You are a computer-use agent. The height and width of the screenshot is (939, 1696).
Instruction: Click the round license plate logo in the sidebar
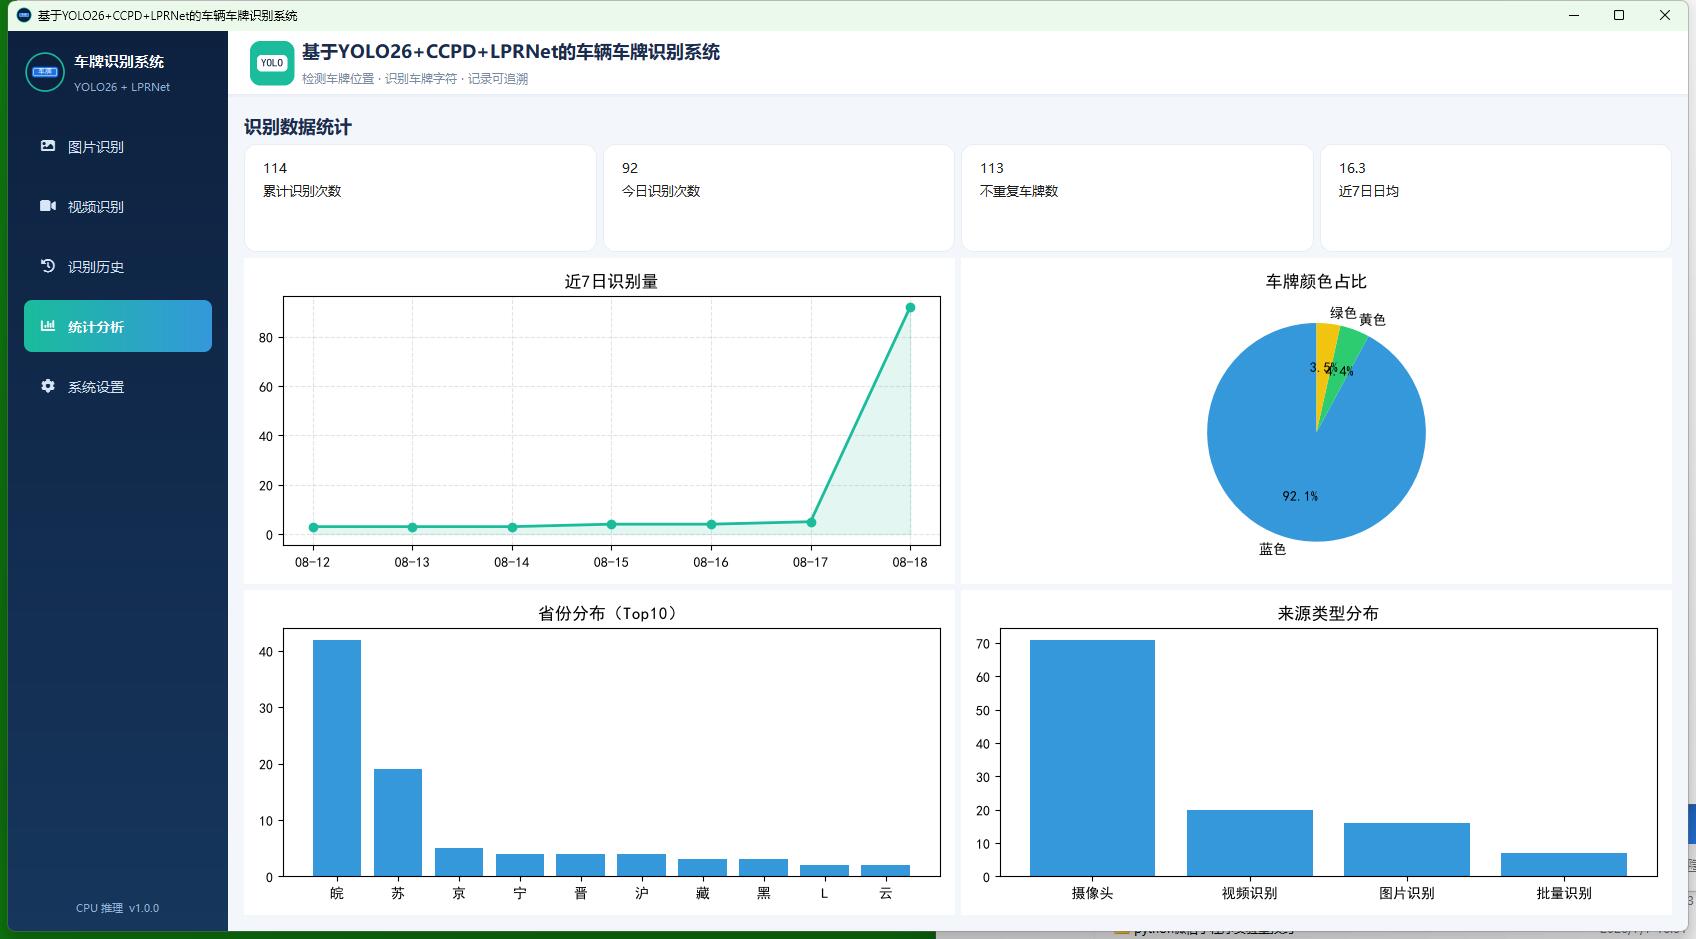(45, 72)
